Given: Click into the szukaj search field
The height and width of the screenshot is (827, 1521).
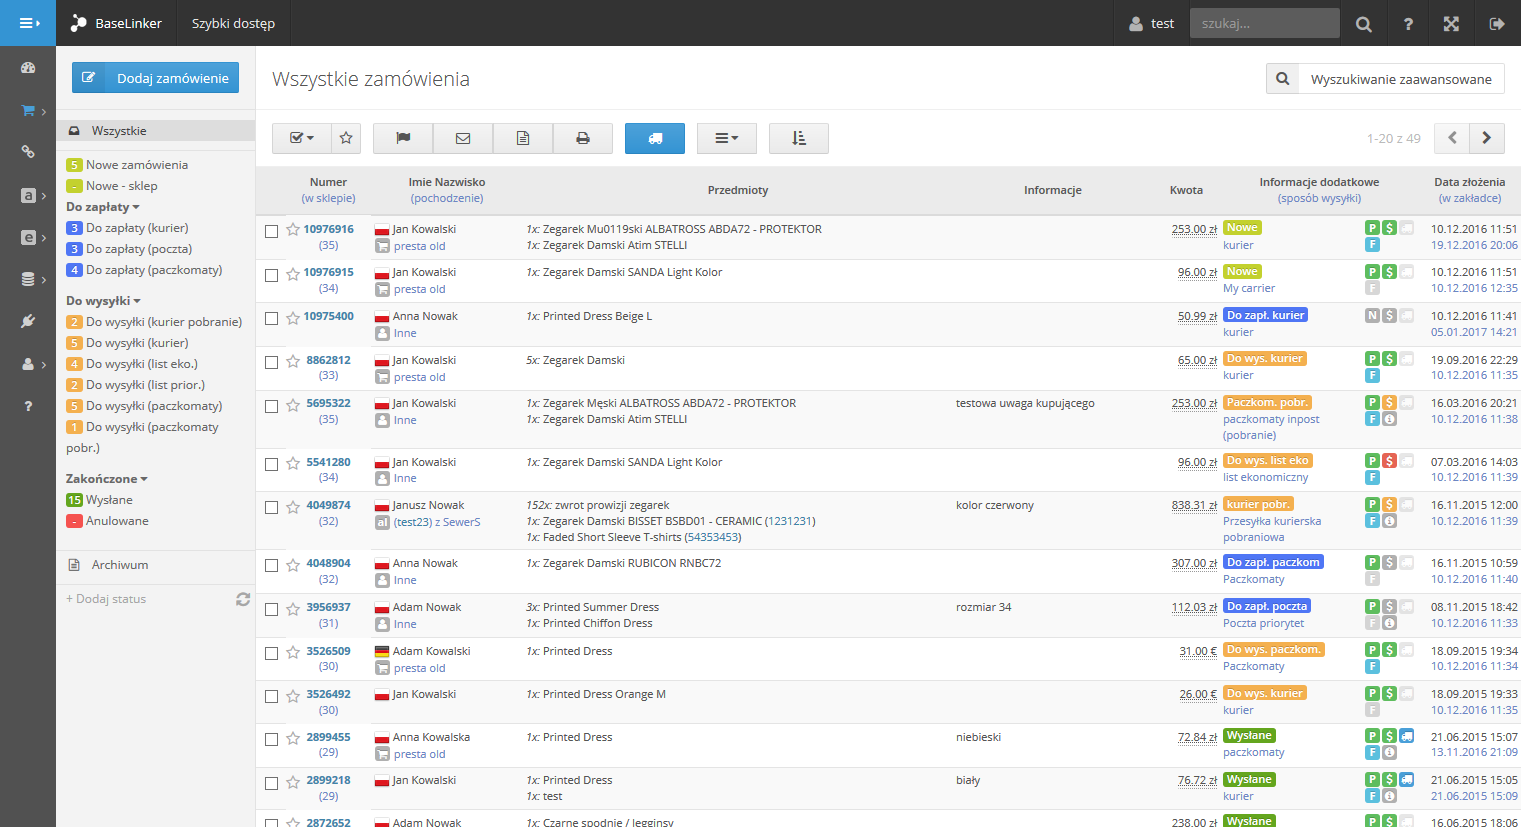Looking at the screenshot, I should [x=1264, y=23].
